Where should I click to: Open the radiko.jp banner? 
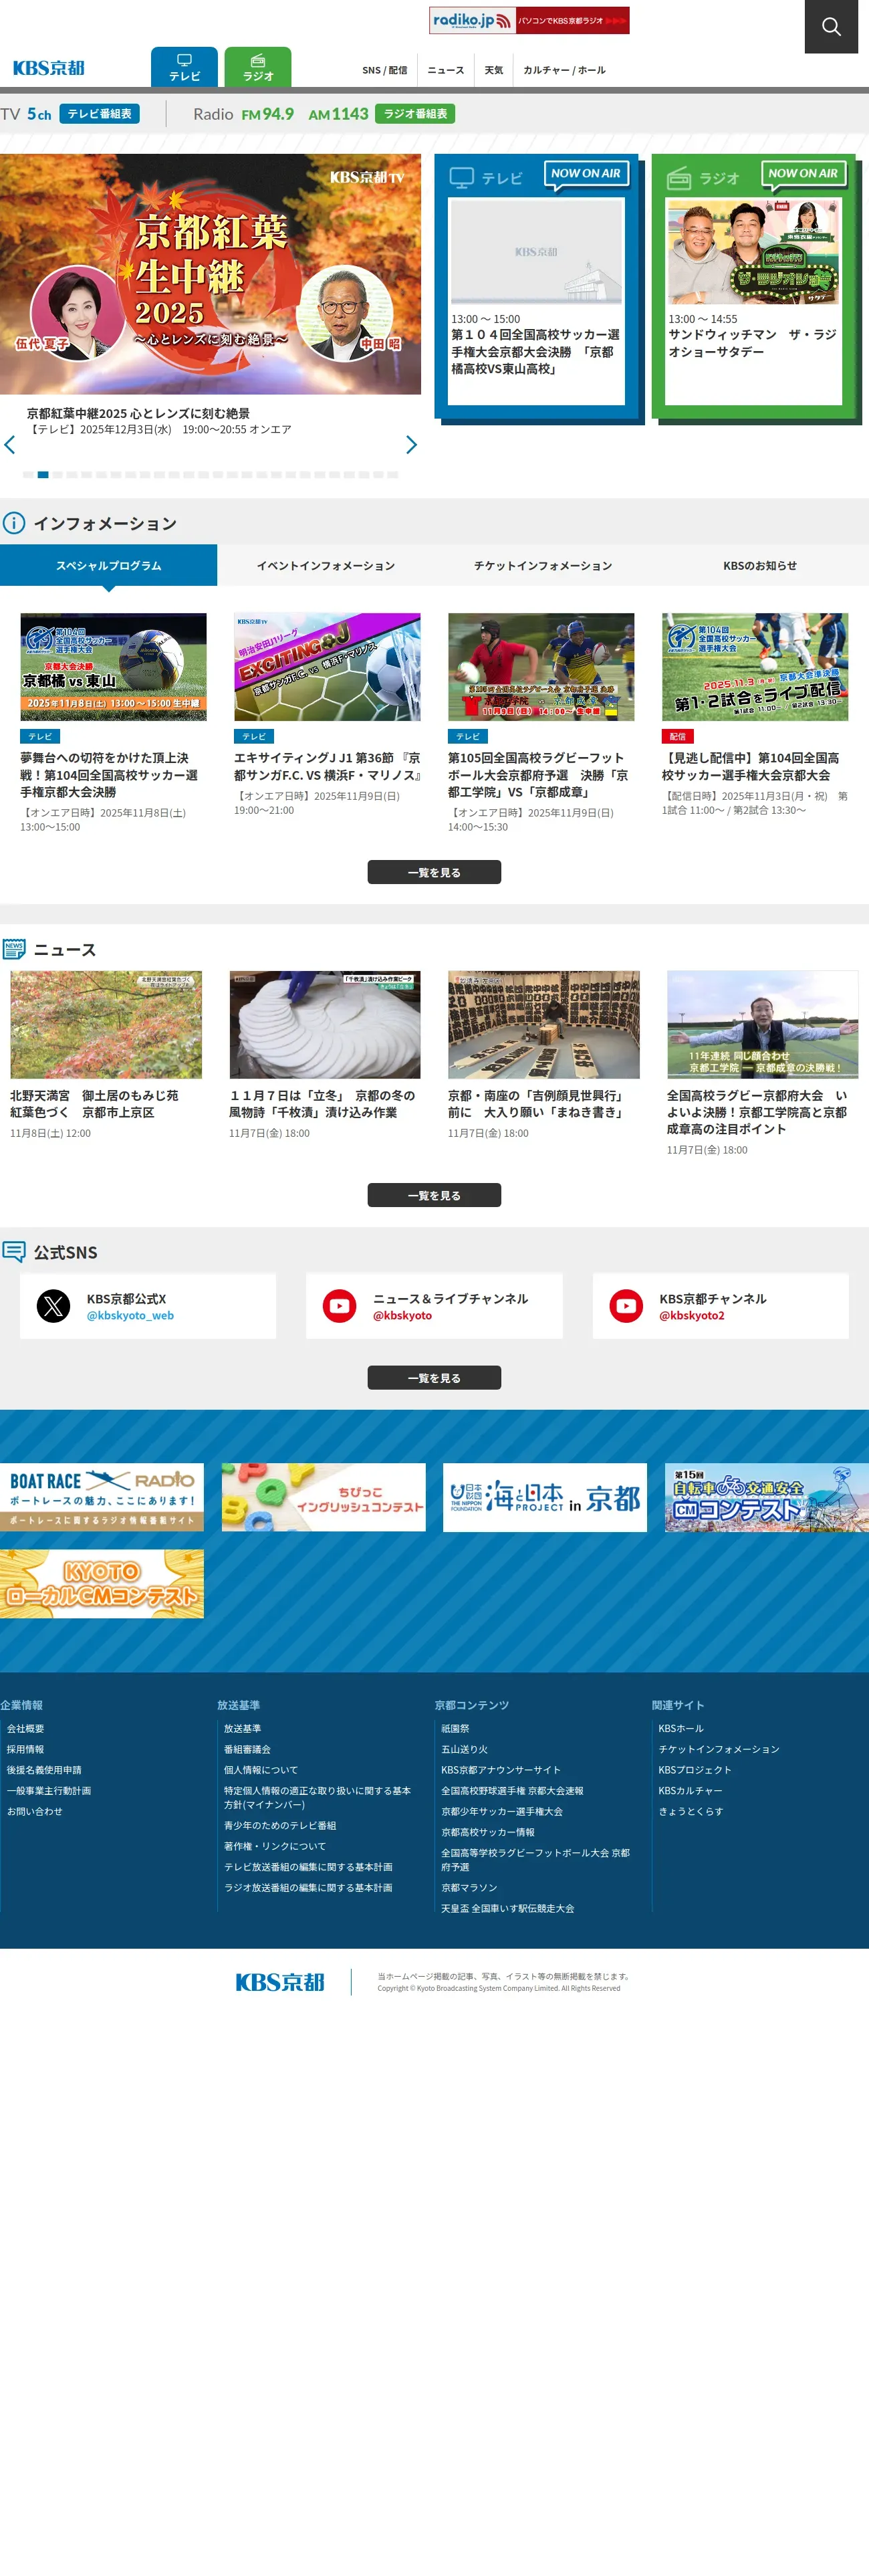[x=529, y=20]
